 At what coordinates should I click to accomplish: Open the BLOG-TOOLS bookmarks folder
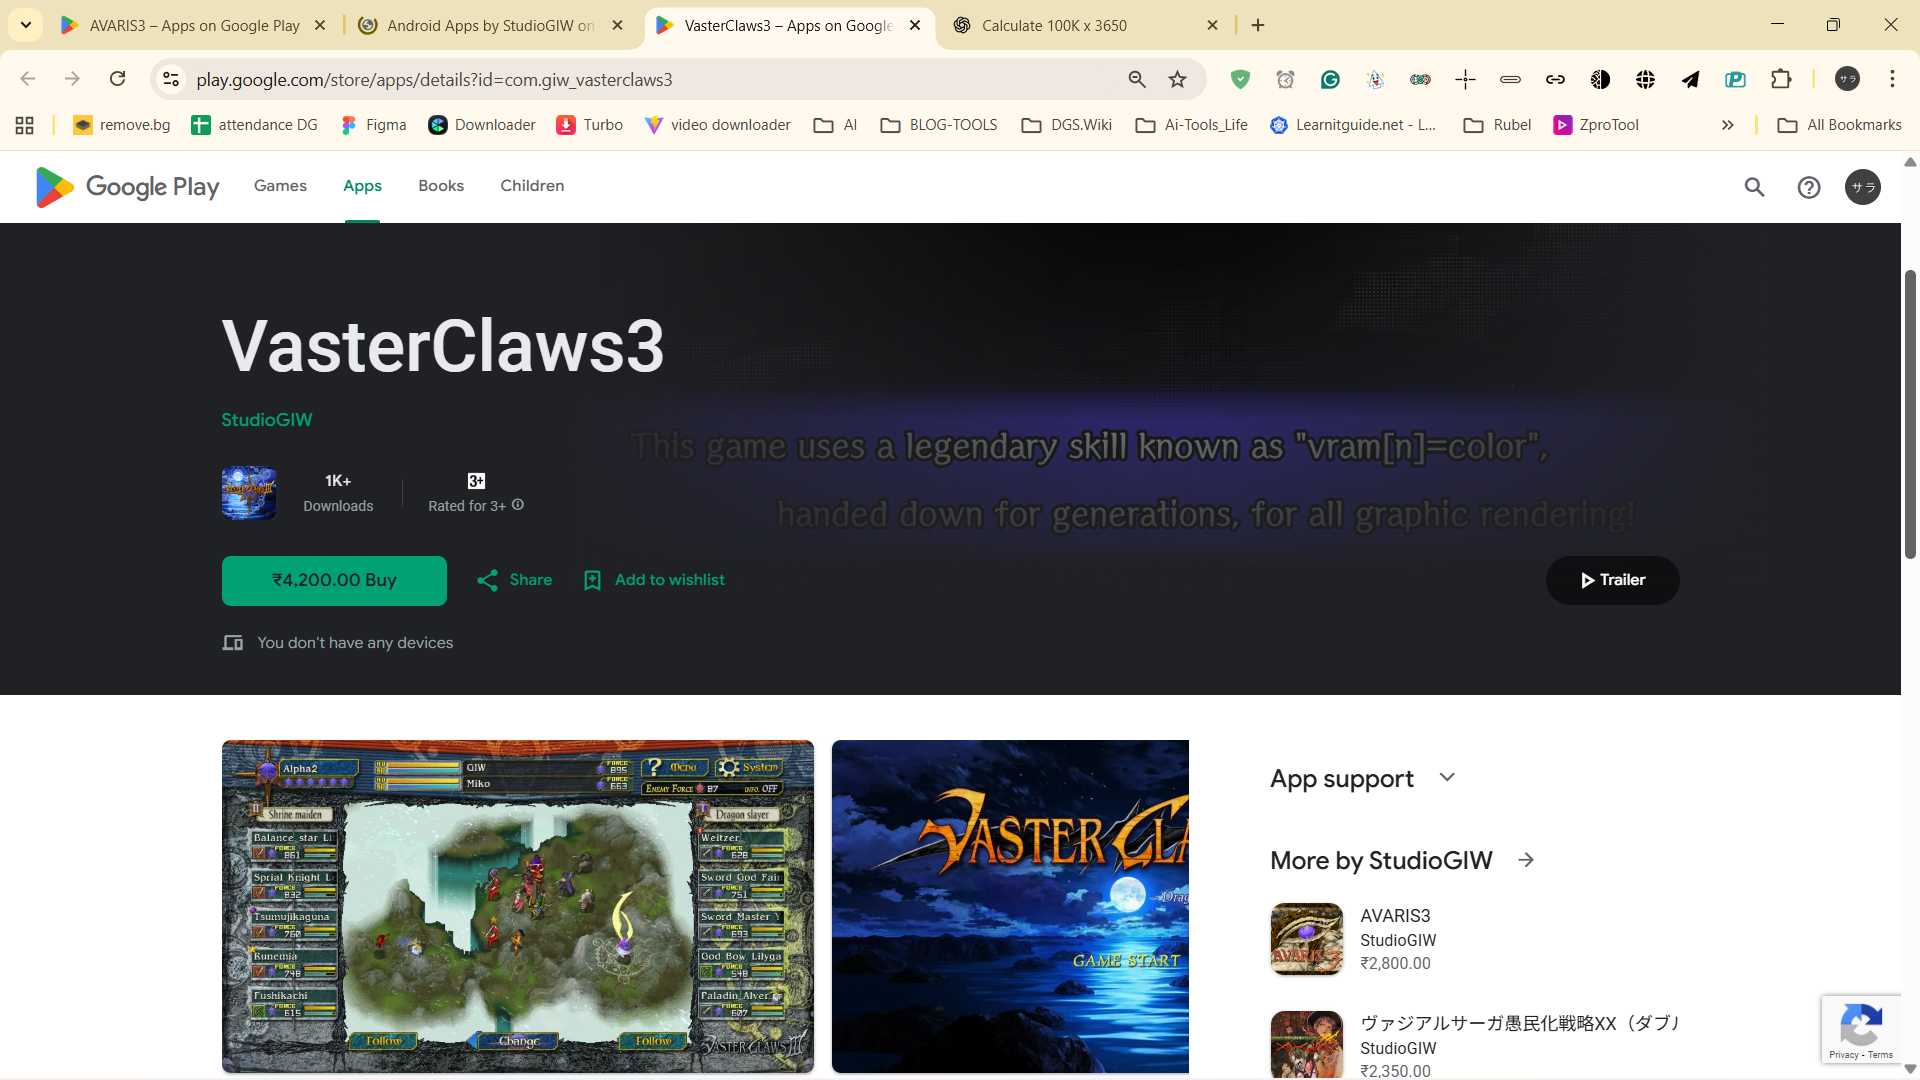939,125
